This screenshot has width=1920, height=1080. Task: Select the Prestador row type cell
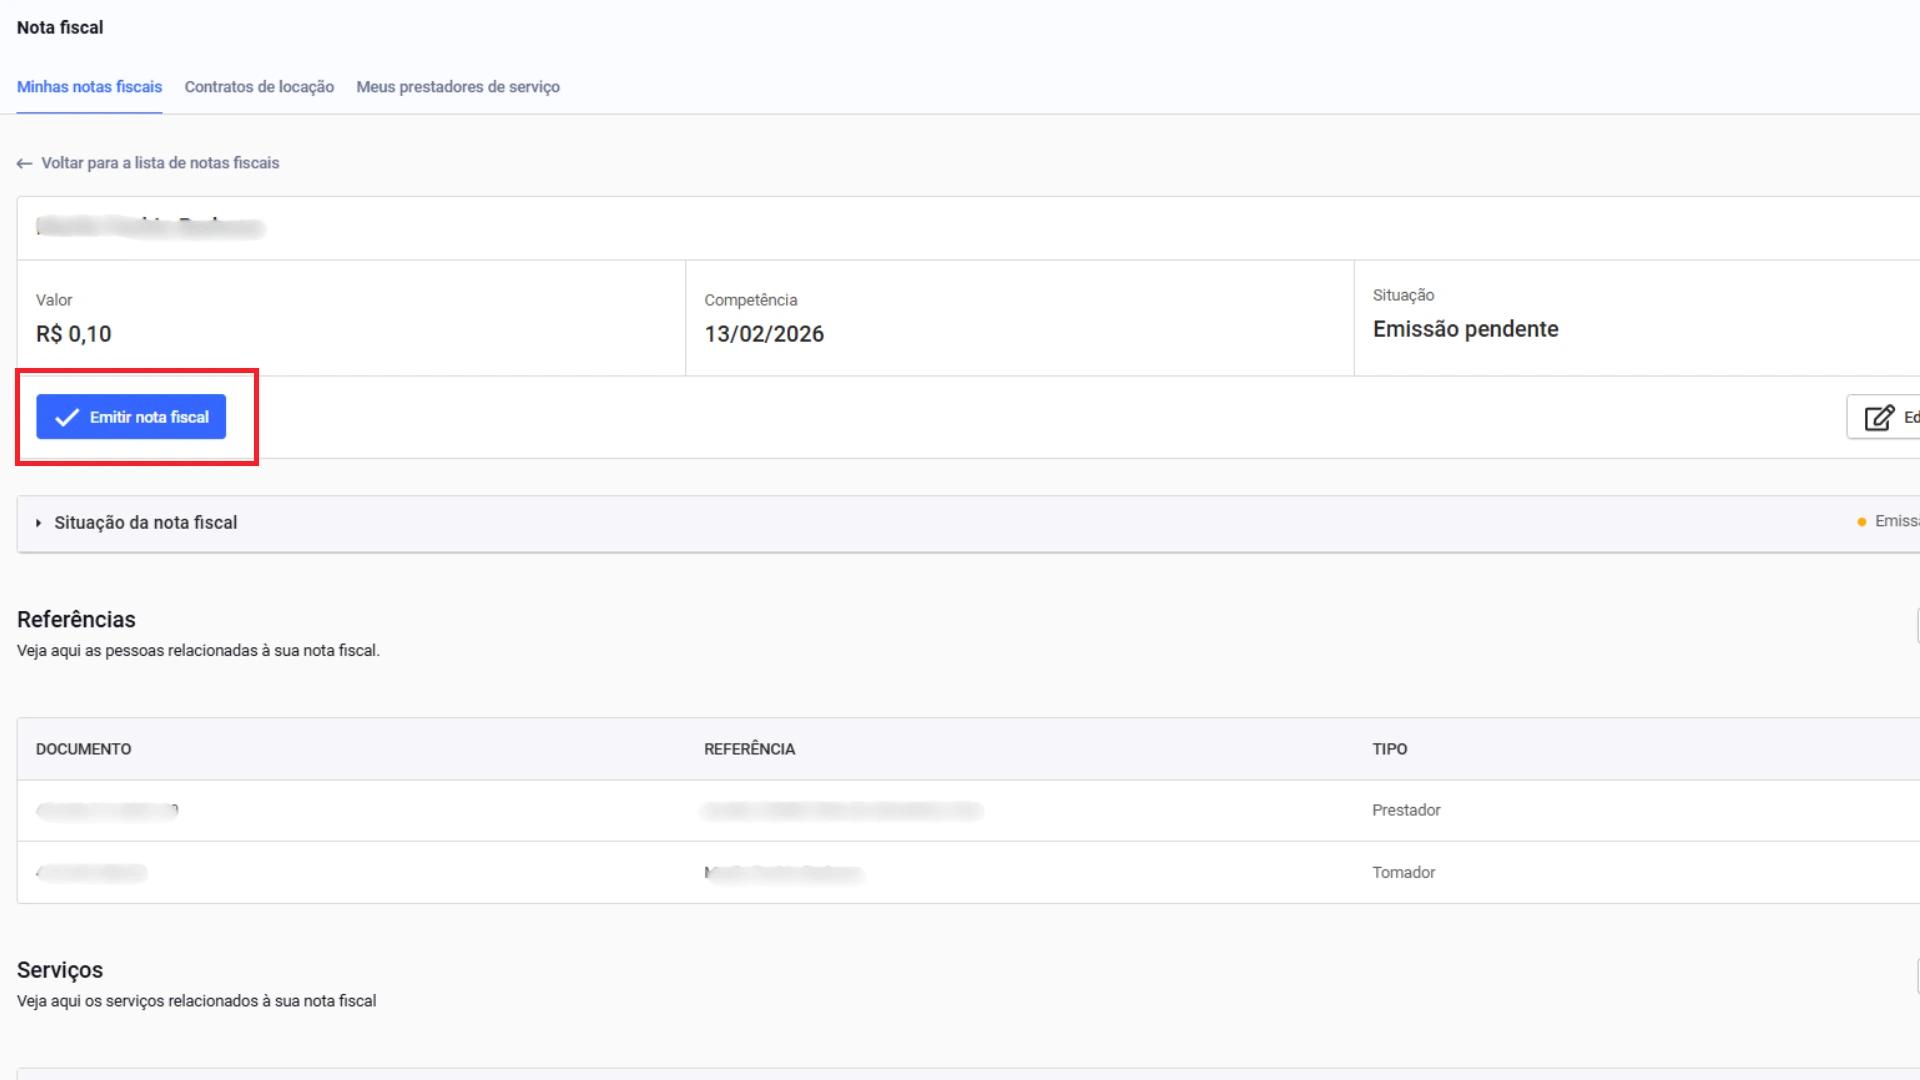pos(1406,810)
